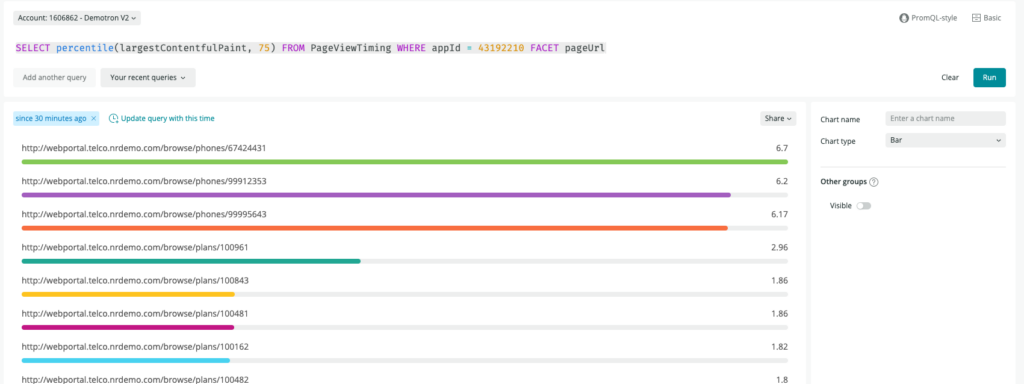1024x384 pixels.
Task: Click the light blue bar for plans/100162
Action: (125, 360)
